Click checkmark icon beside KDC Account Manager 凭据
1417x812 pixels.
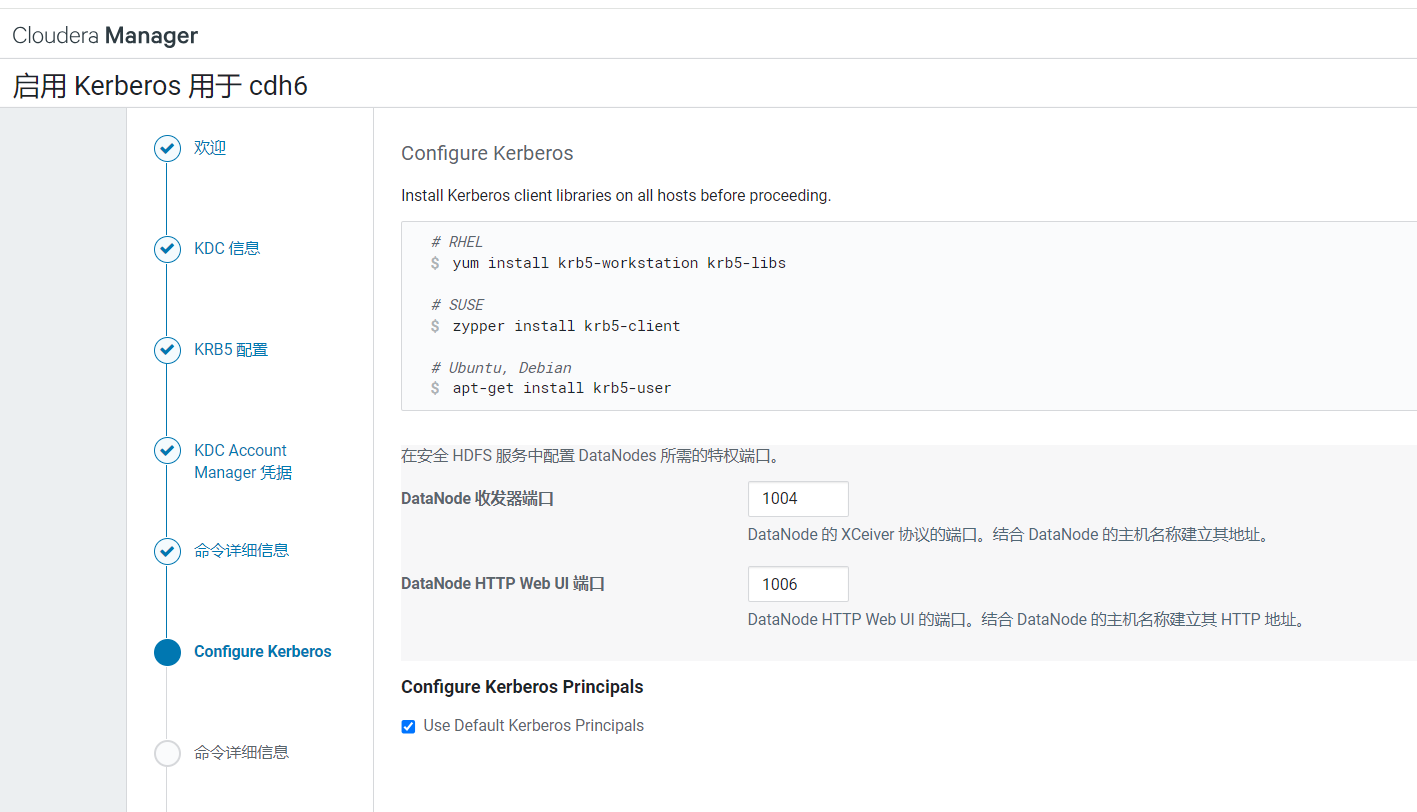[167, 450]
